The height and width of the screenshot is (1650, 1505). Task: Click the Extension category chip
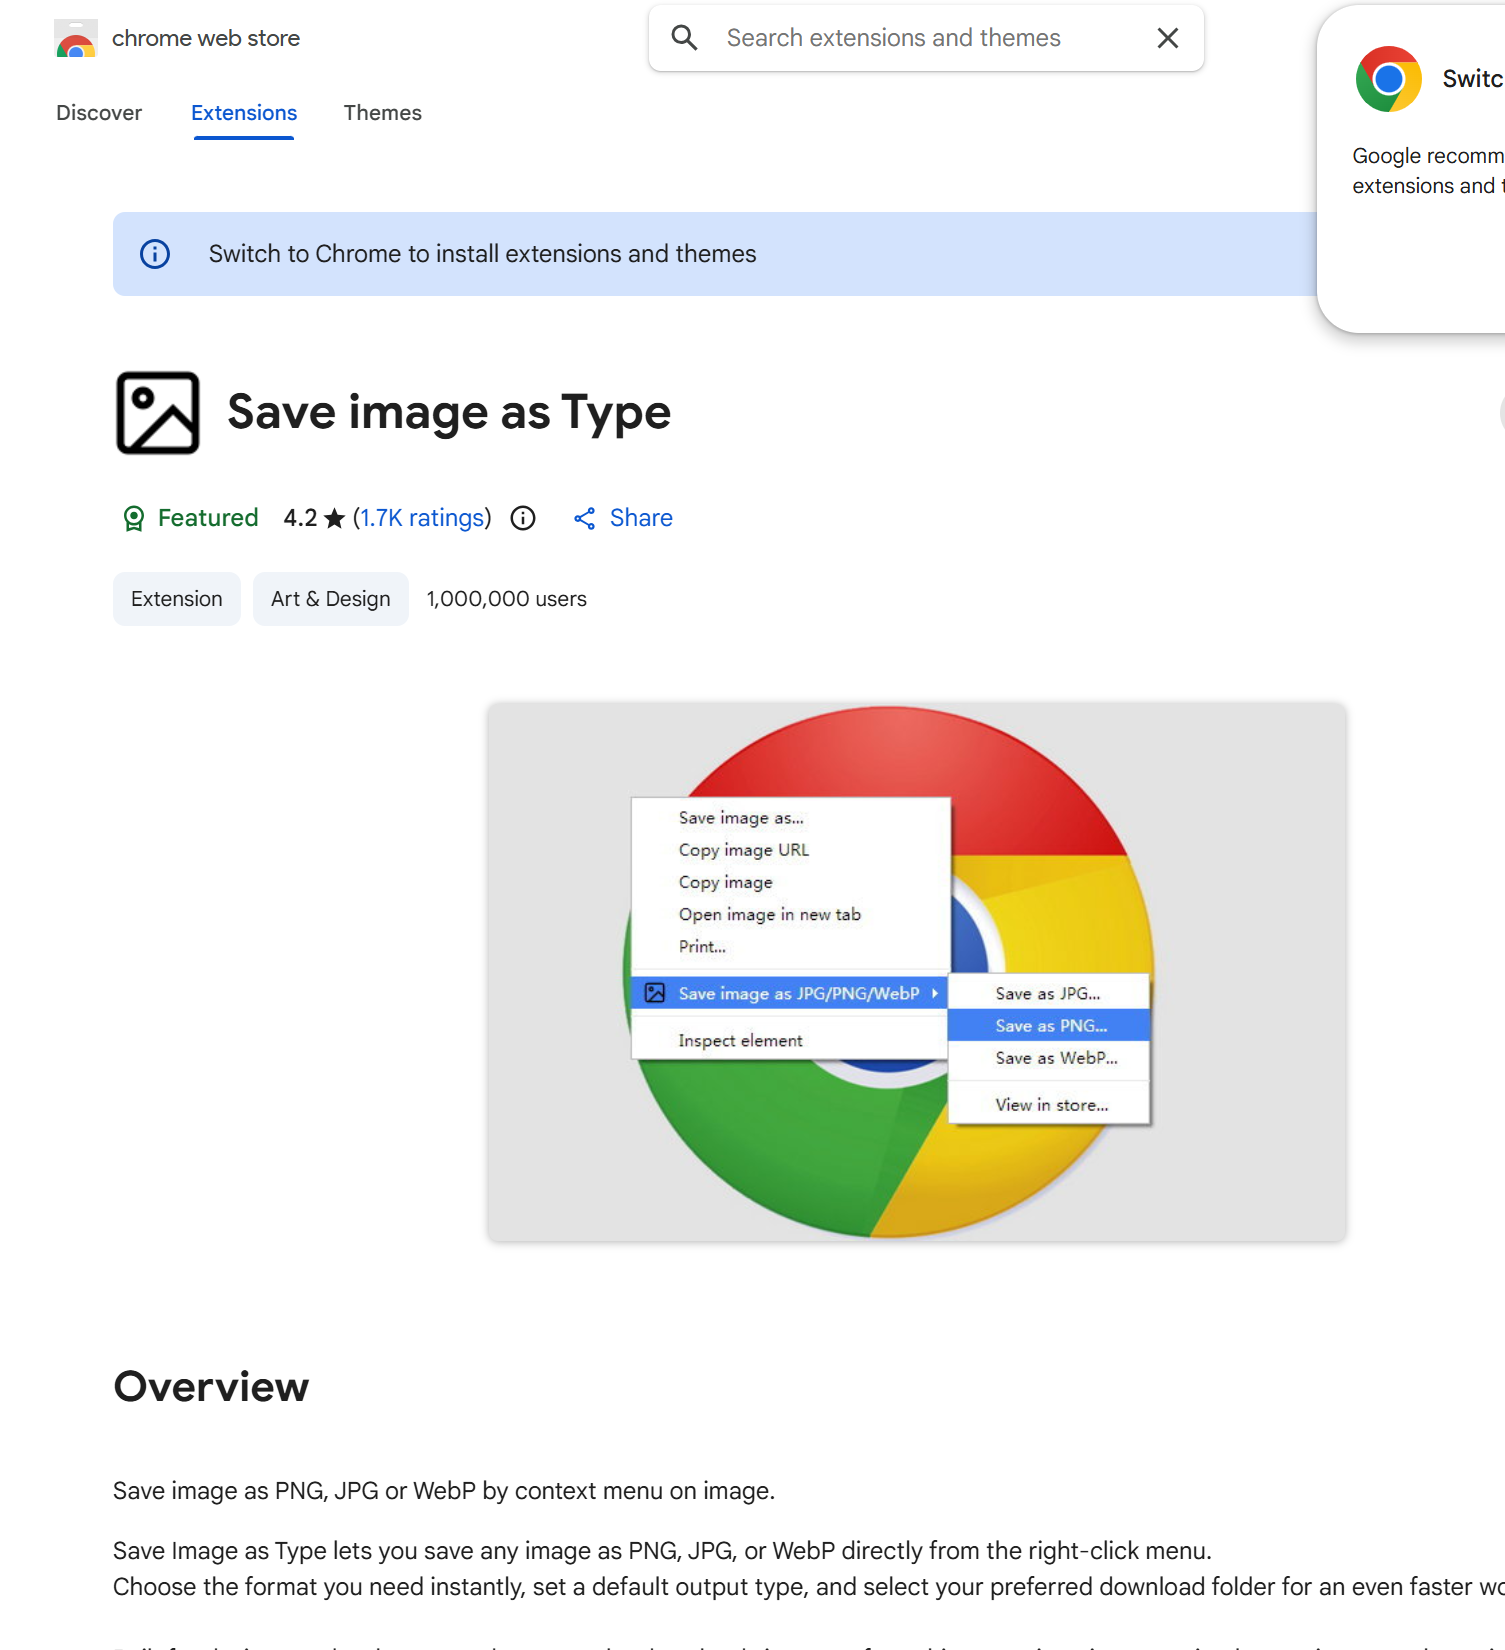coord(177,599)
